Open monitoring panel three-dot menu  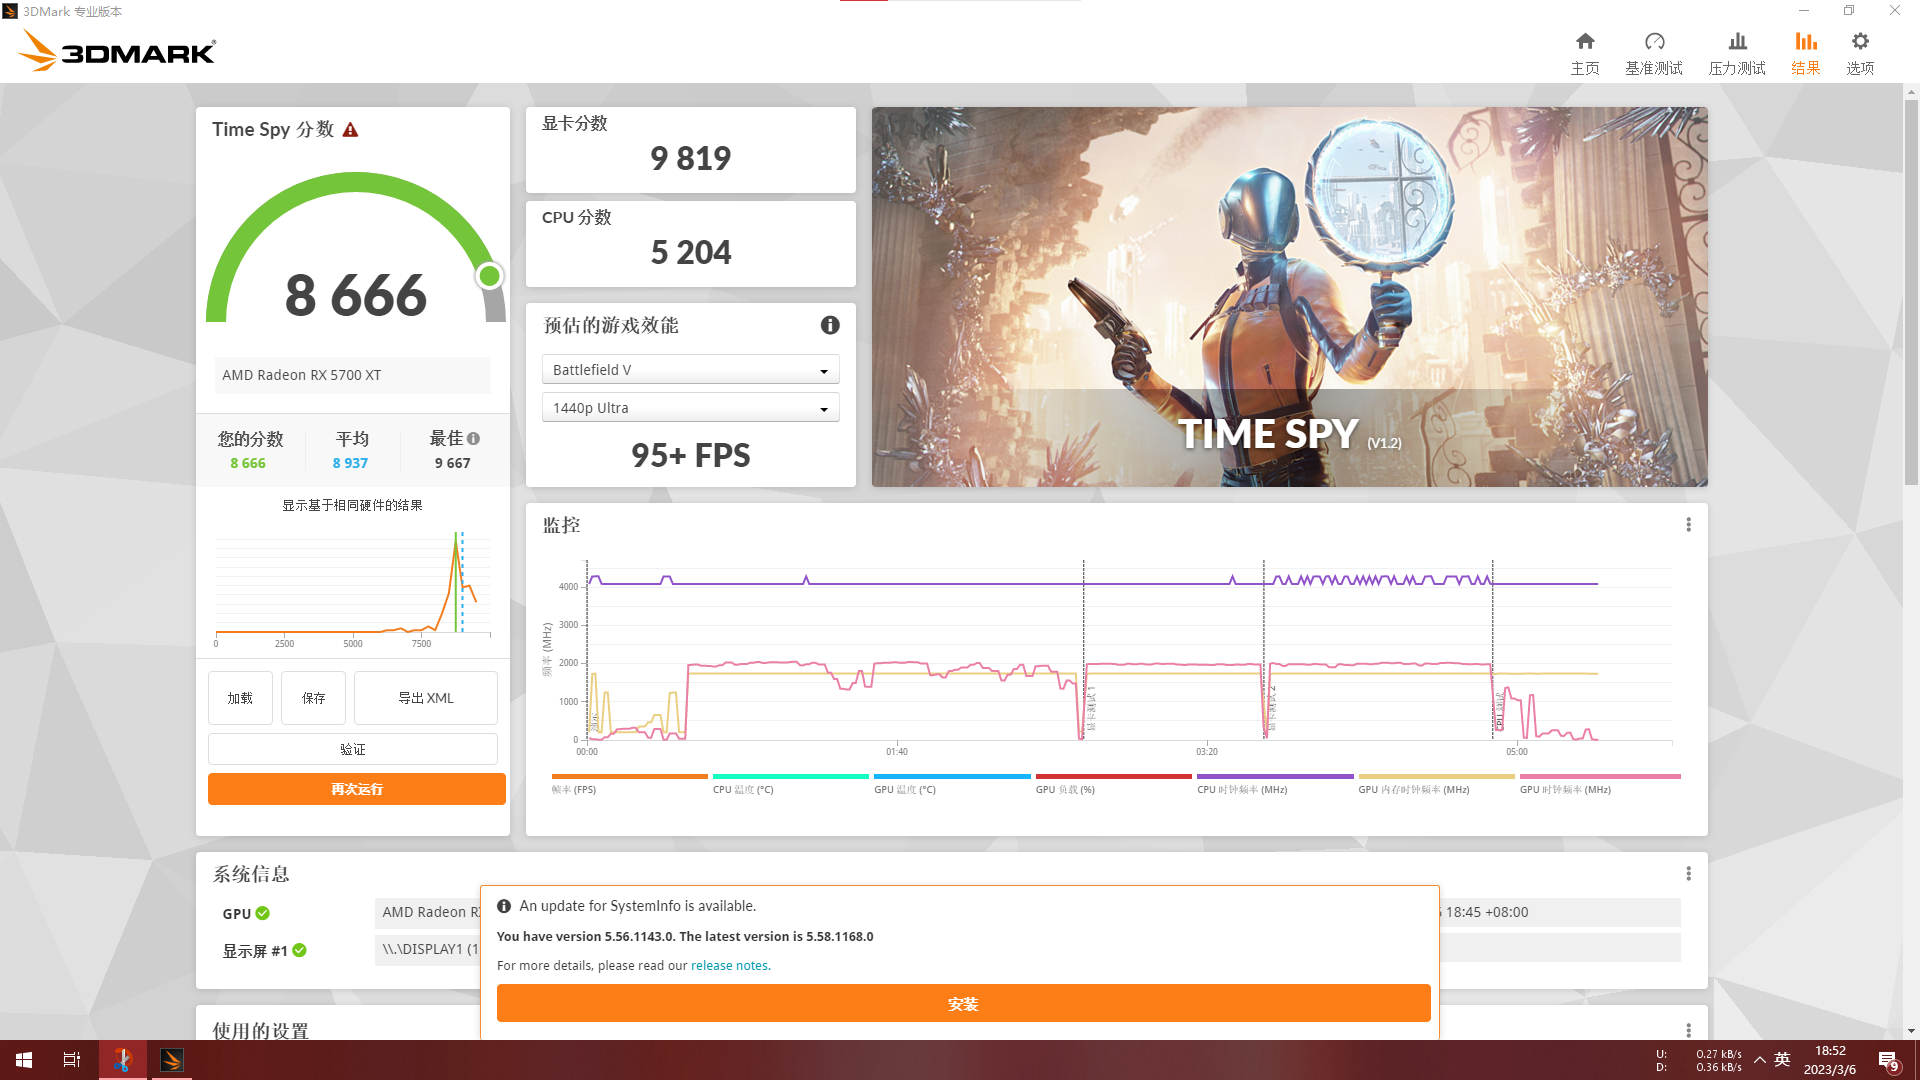coord(1688,525)
